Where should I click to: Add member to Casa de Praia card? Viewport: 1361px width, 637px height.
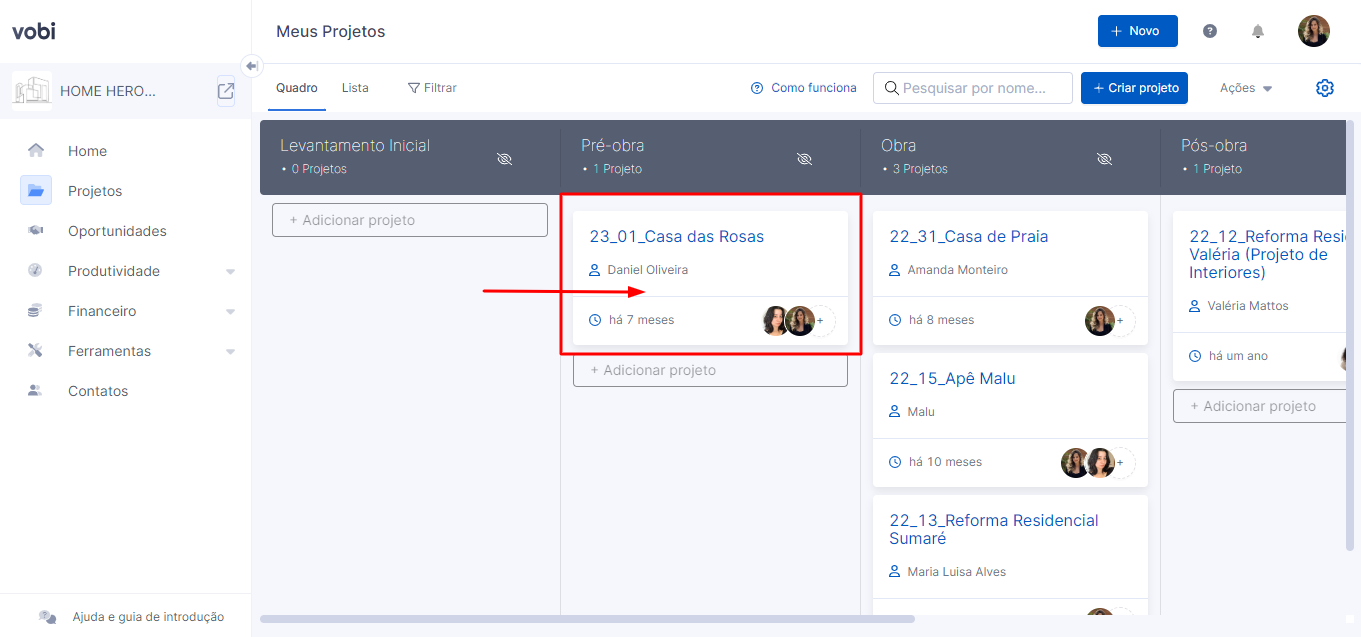(1120, 321)
